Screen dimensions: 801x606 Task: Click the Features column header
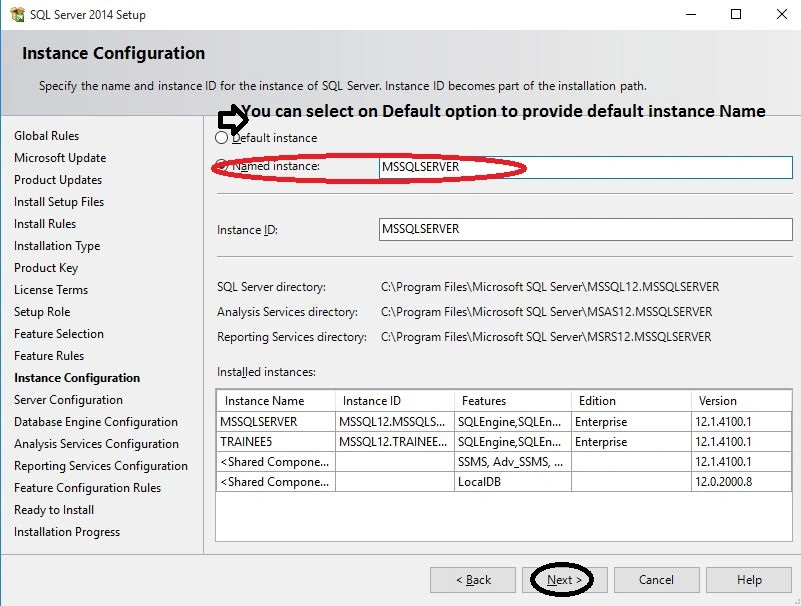pos(513,401)
